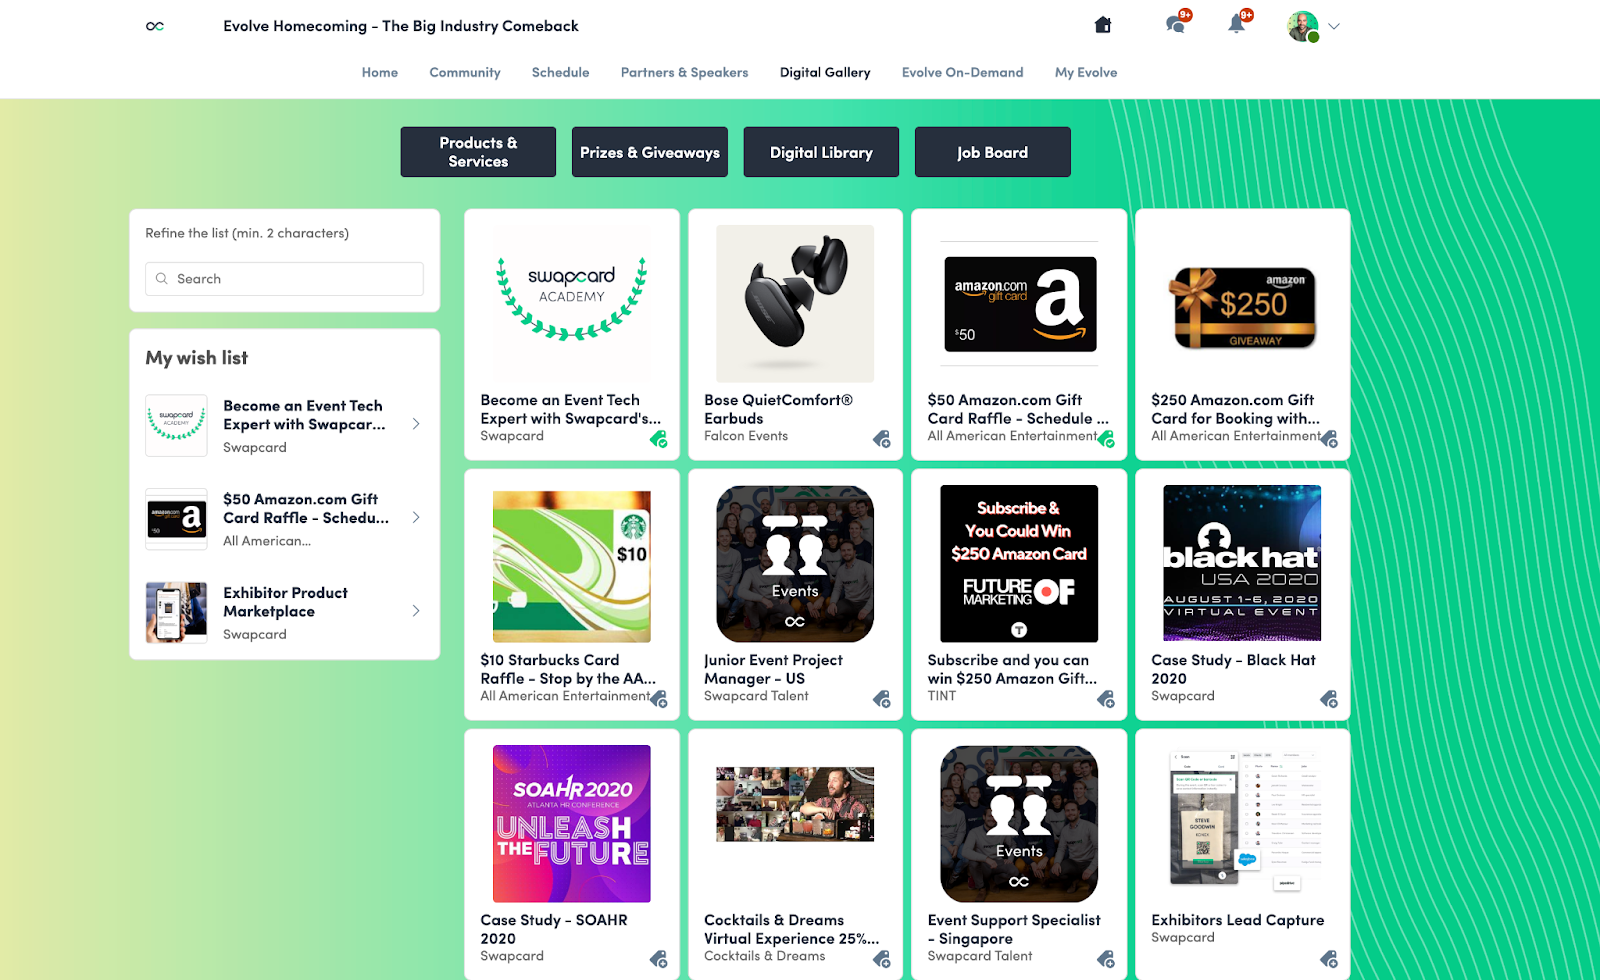Click the search magnifier icon
Viewport: 1600px width, 980px height.
[162, 279]
